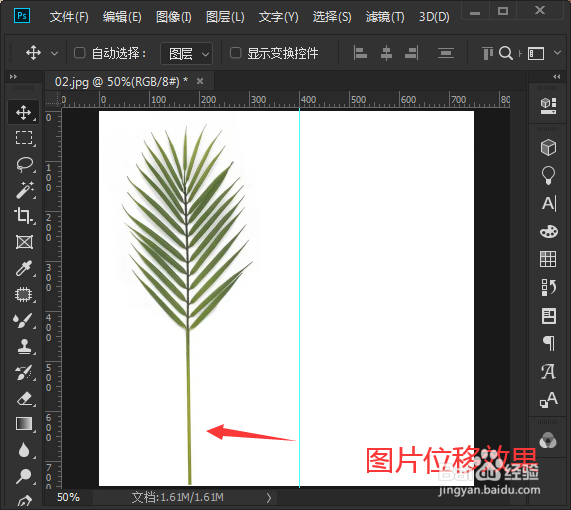Enable the 自动选择 checkbox
Image resolution: width=571 pixels, height=510 pixels.
pos(79,53)
